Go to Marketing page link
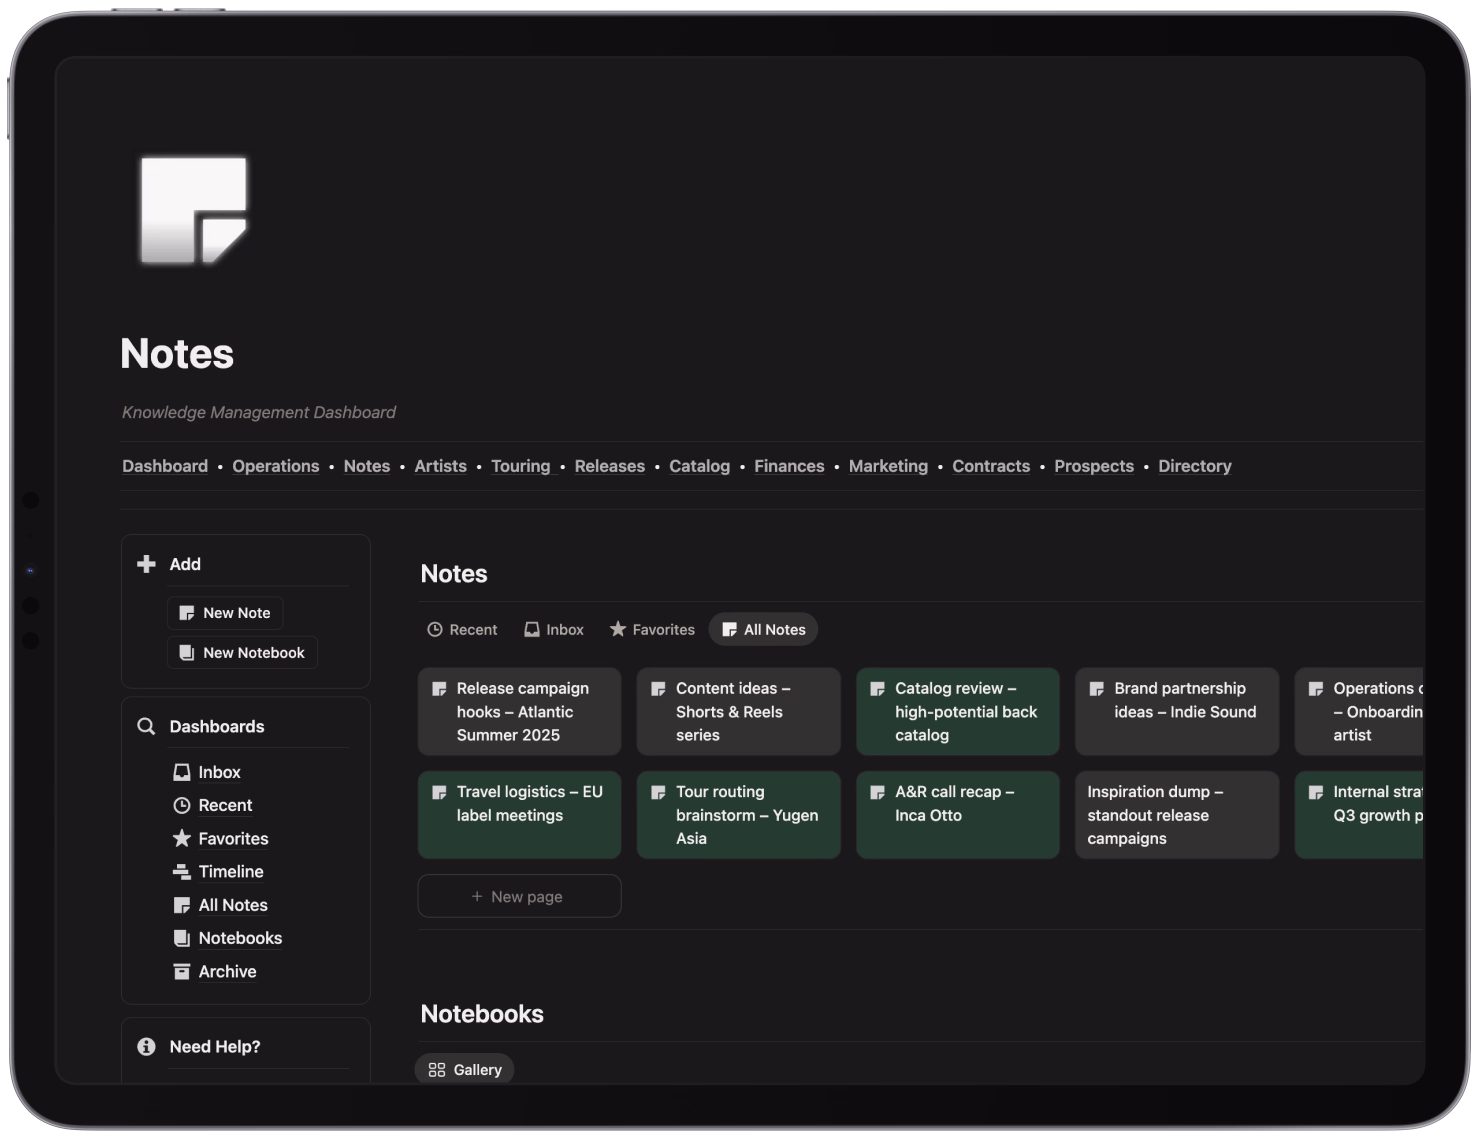This screenshot has width=1480, height=1140. (888, 466)
